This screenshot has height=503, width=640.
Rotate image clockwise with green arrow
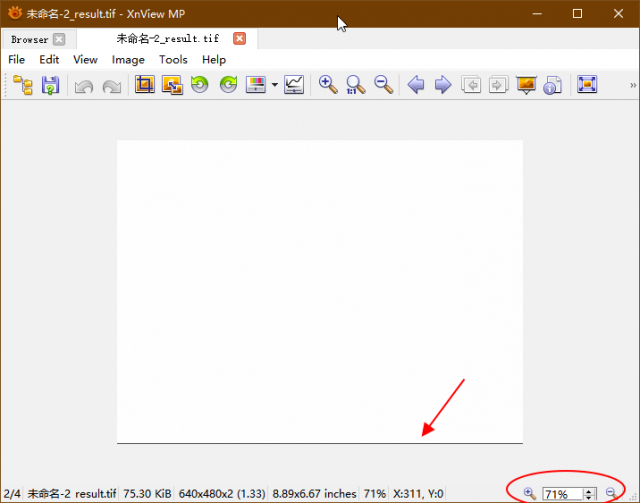point(228,85)
